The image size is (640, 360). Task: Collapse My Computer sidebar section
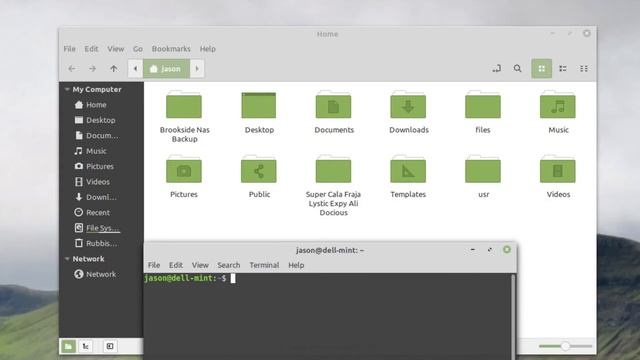point(67,89)
